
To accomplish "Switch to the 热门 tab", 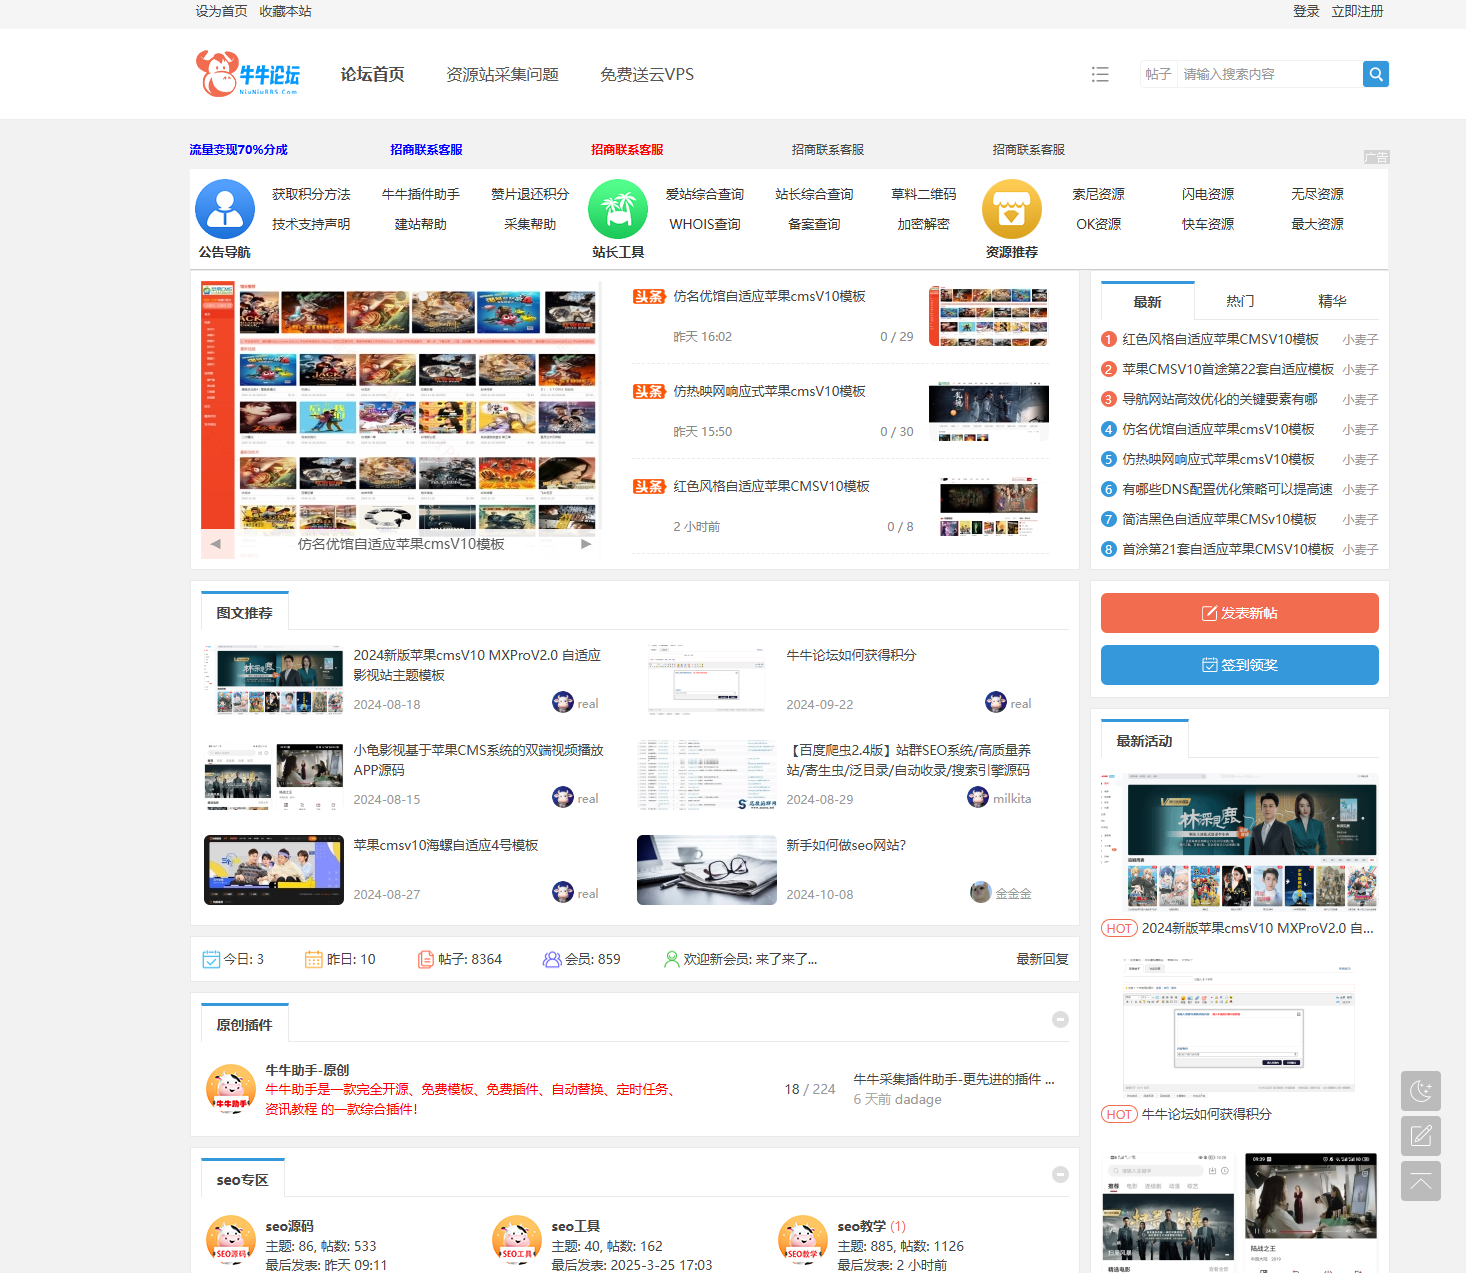I will 1239,300.
